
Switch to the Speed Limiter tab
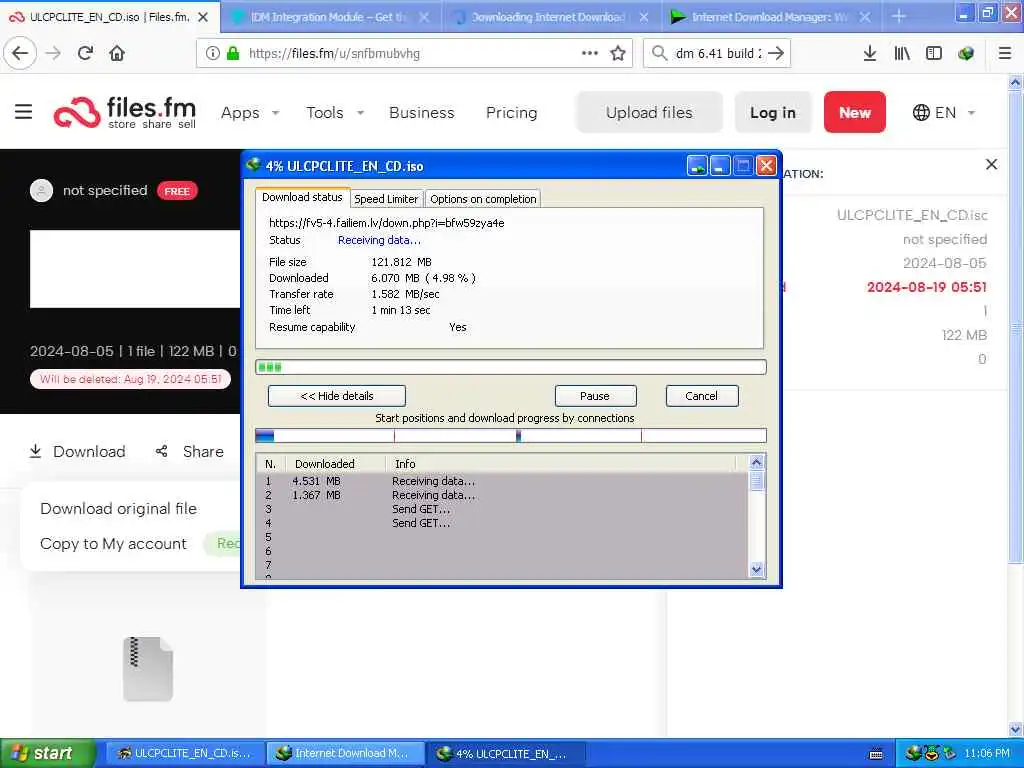(386, 199)
